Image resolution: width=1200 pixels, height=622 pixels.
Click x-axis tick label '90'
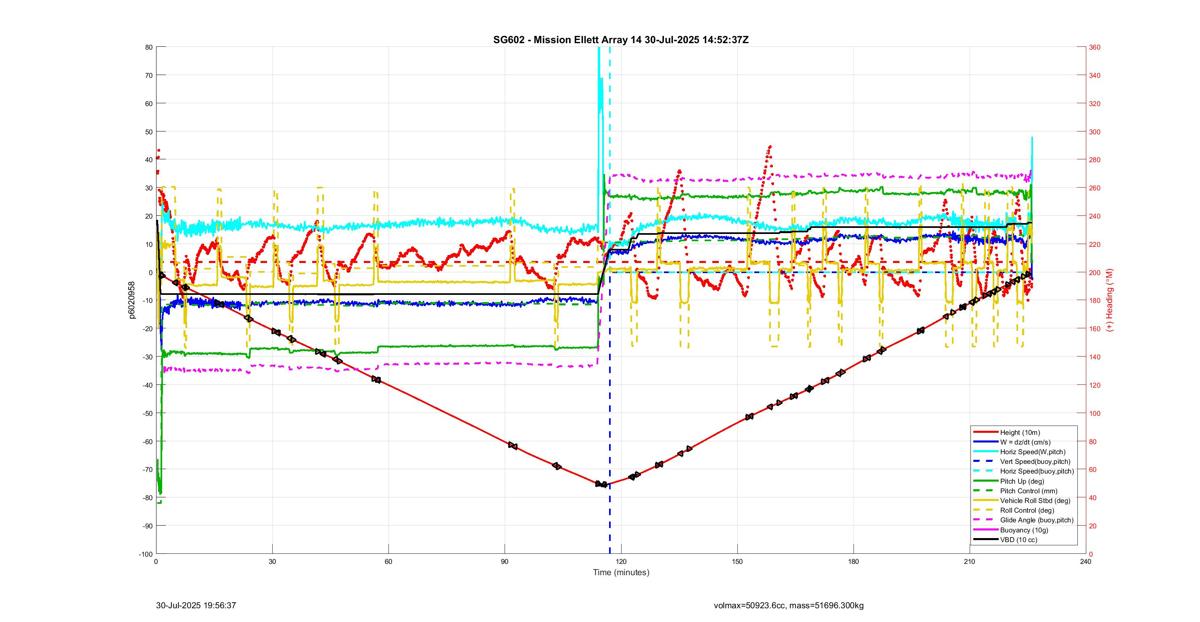[504, 562]
